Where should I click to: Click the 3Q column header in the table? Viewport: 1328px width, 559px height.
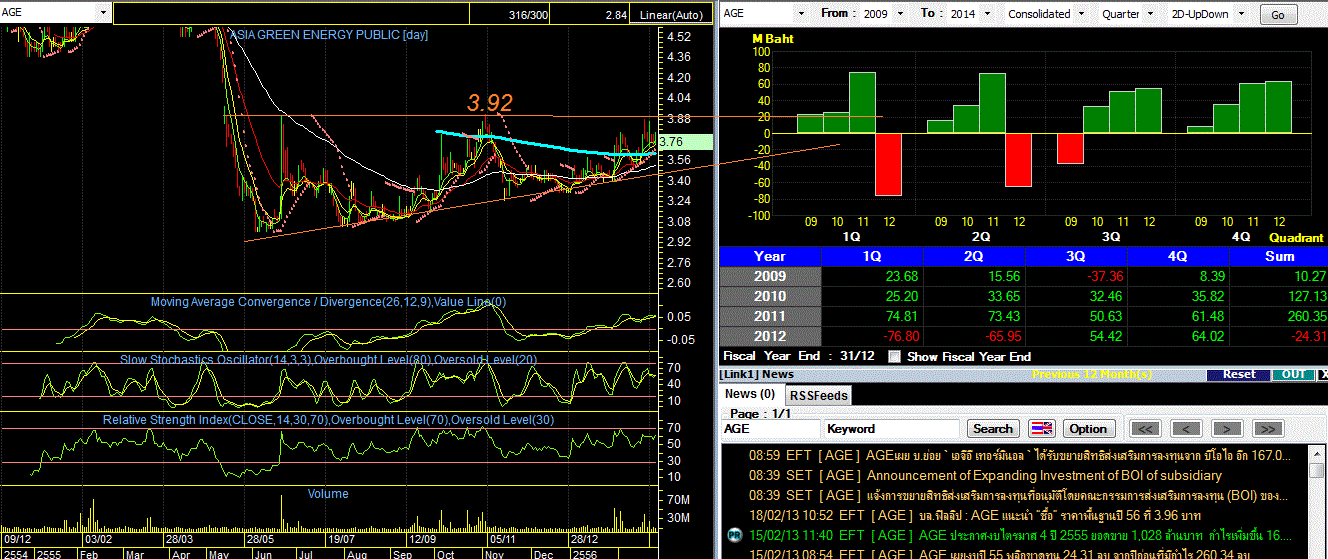click(1075, 256)
